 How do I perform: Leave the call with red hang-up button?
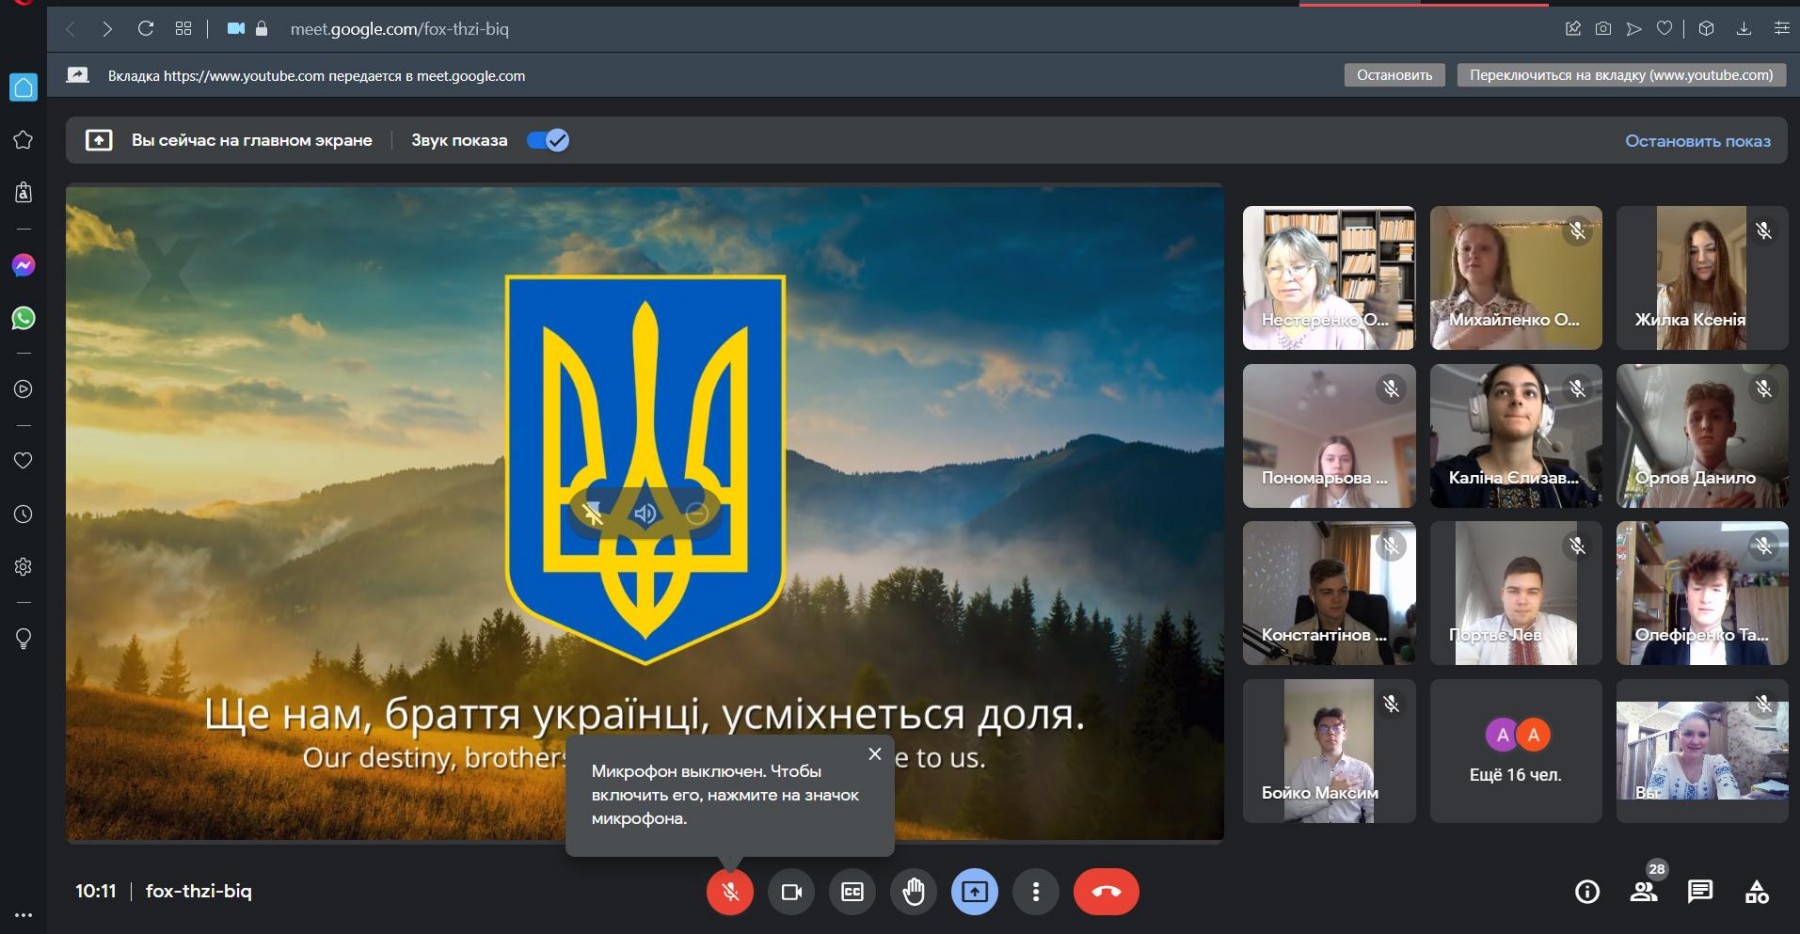click(1105, 891)
